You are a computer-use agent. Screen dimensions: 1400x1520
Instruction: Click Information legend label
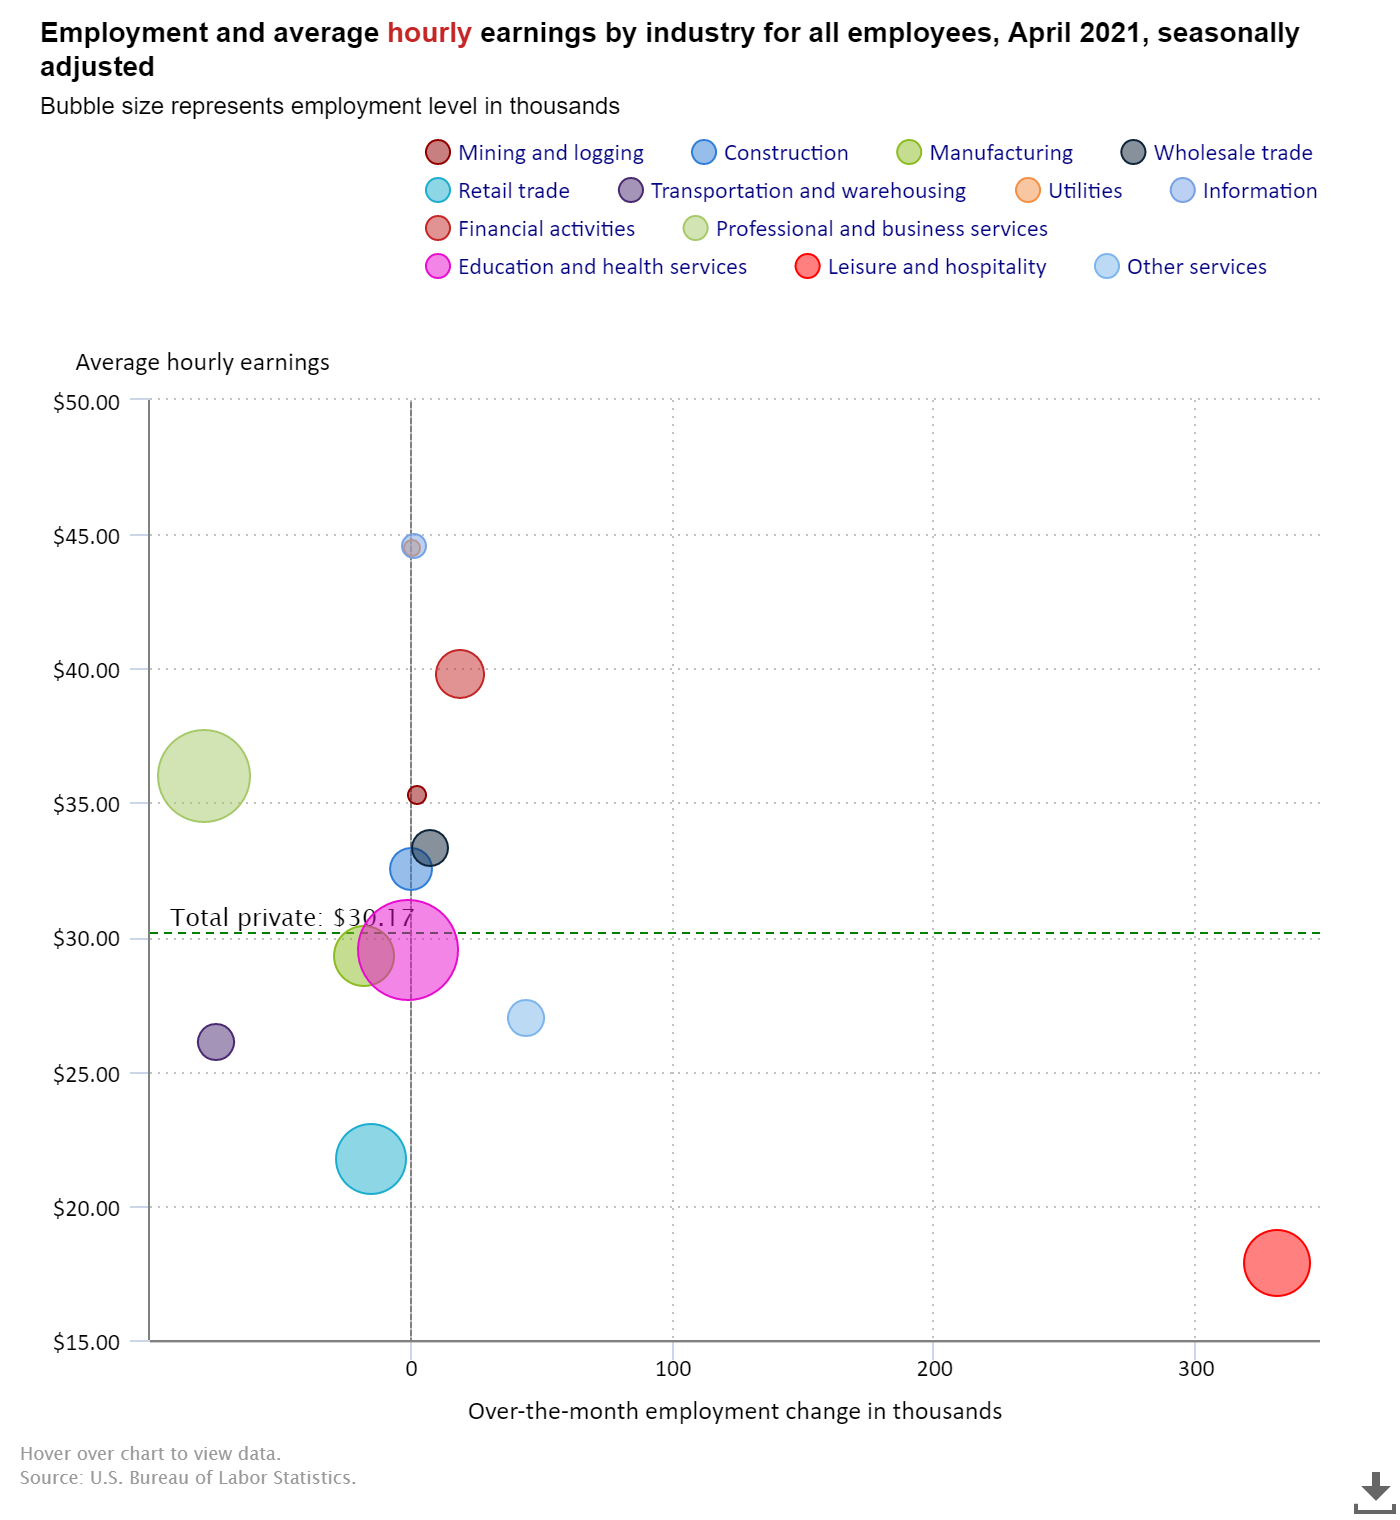pyautogui.click(x=1260, y=191)
